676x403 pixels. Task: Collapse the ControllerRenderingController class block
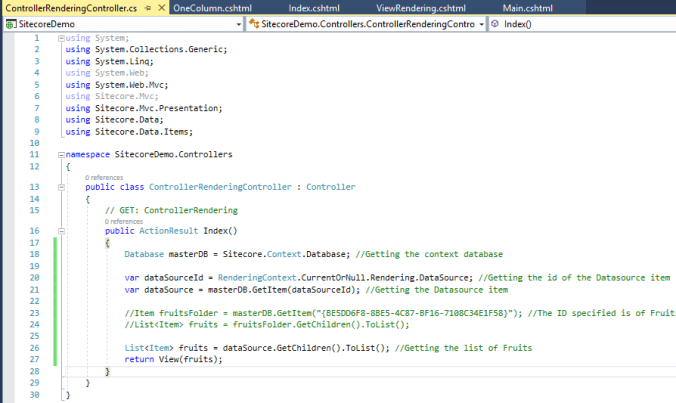click(x=60, y=187)
